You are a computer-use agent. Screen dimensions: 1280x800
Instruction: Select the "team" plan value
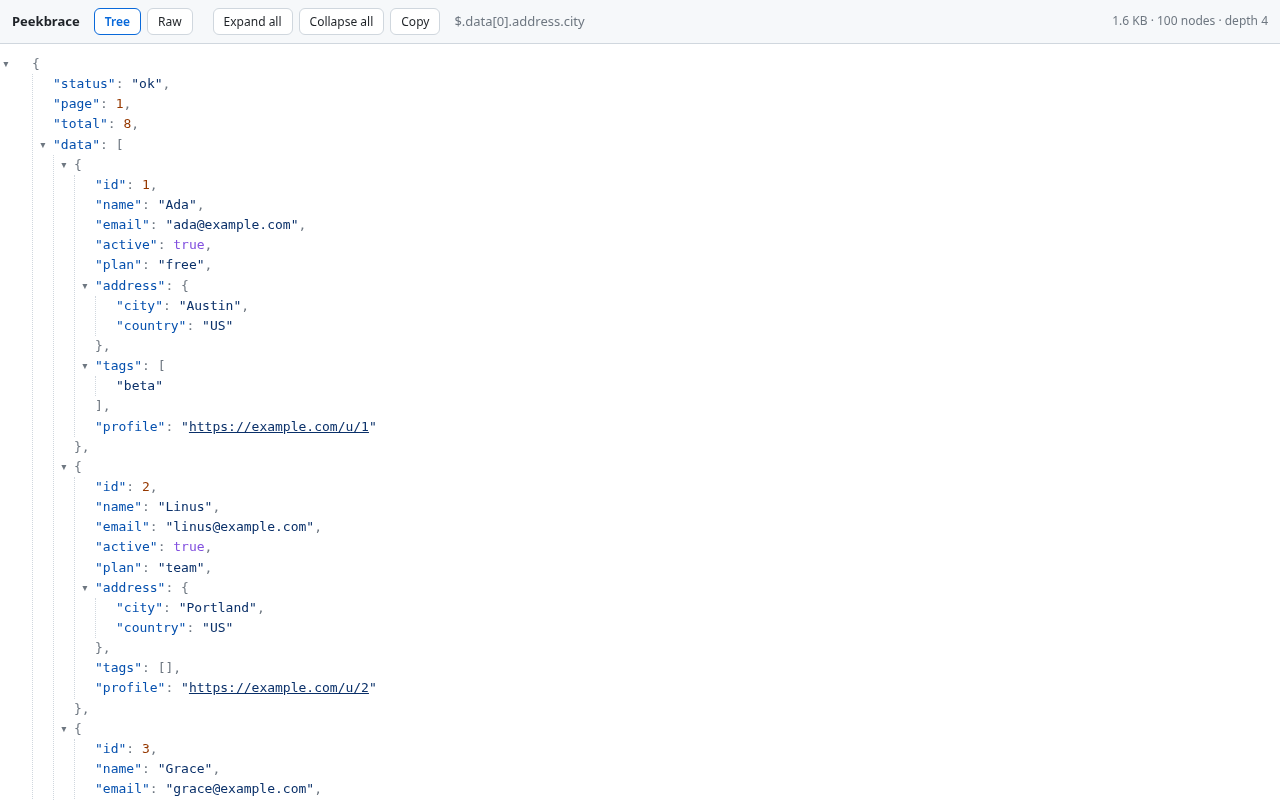tap(181, 567)
